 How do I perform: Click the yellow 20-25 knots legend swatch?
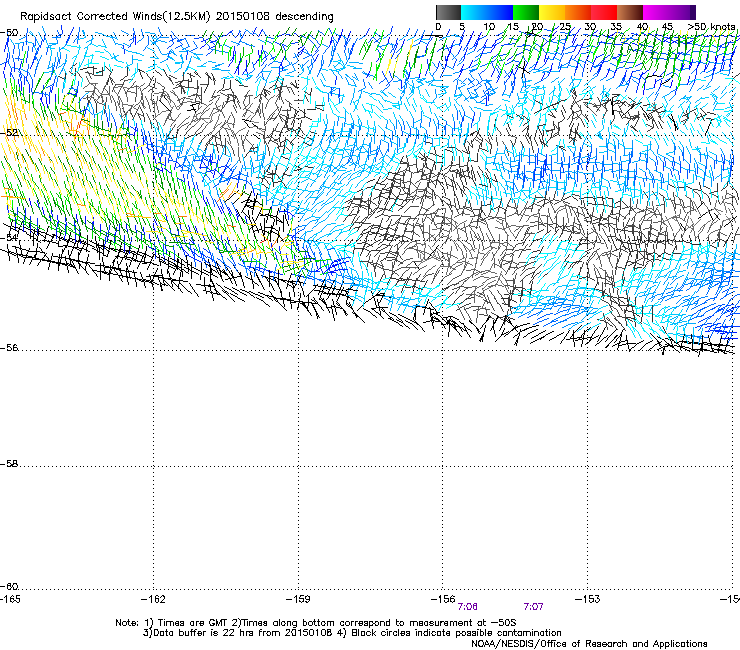pos(552,12)
